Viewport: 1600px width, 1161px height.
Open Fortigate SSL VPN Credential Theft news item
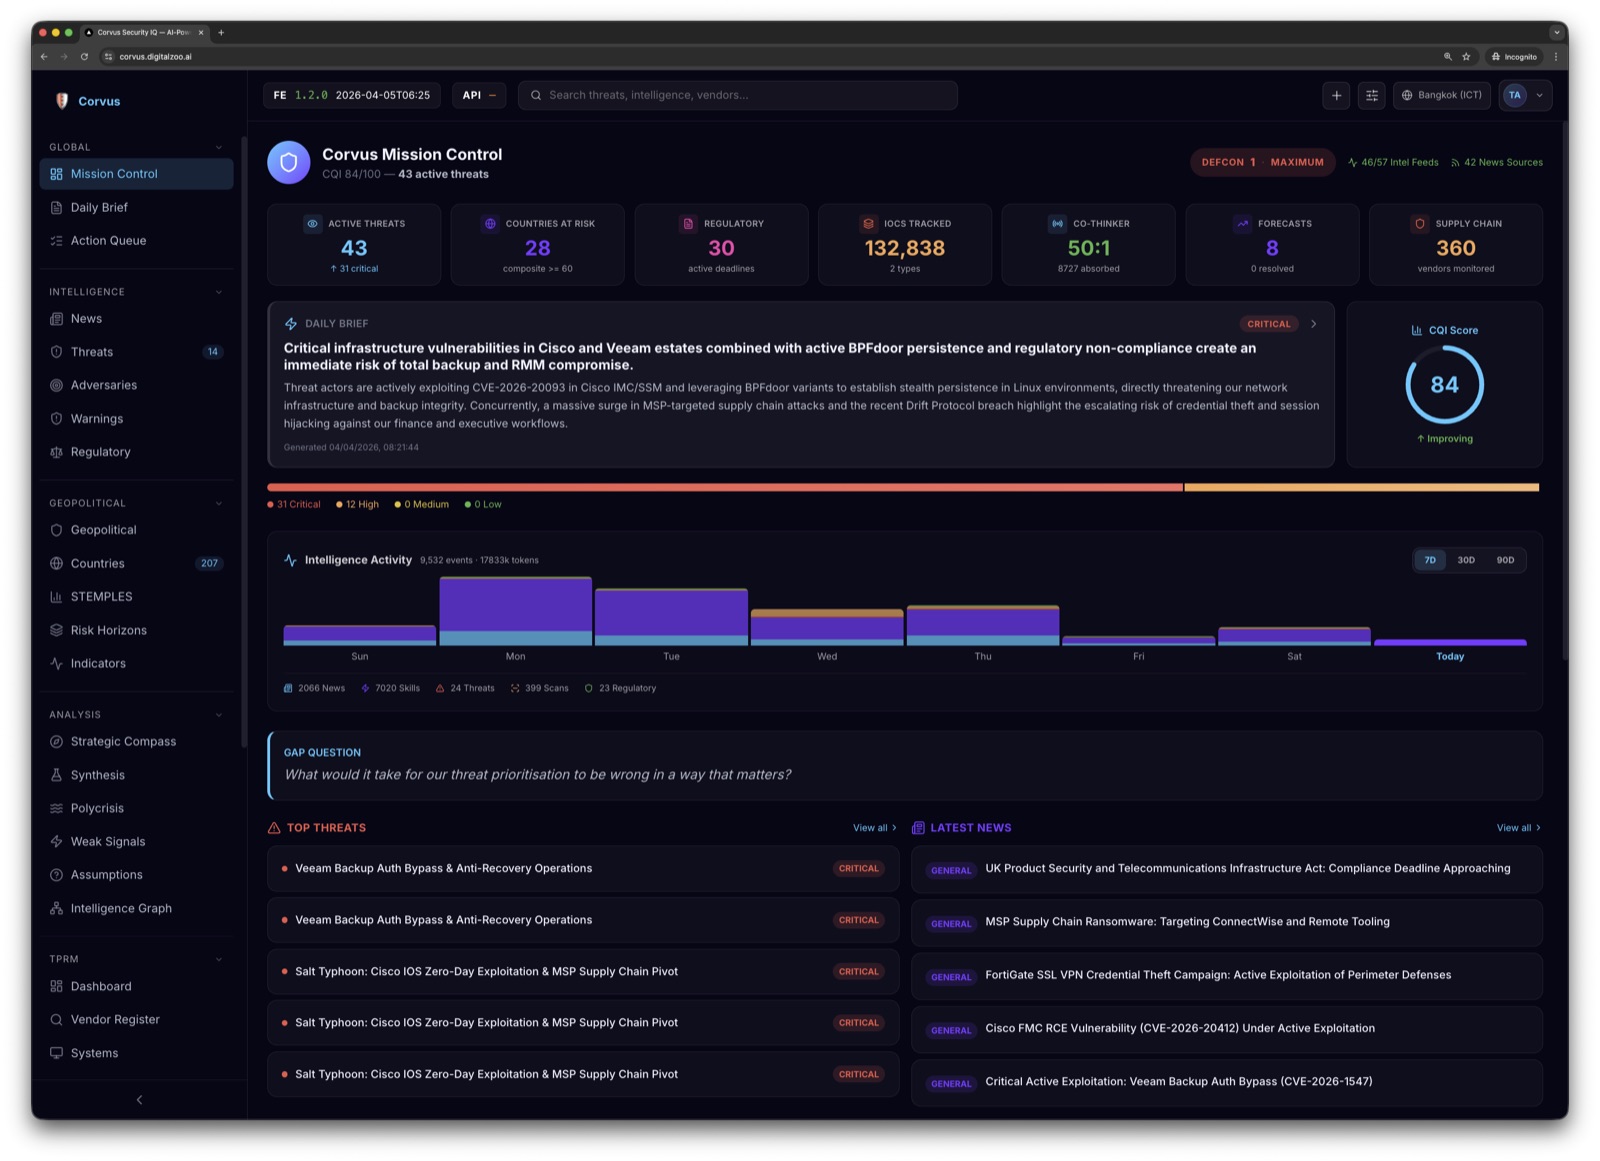click(x=1227, y=976)
